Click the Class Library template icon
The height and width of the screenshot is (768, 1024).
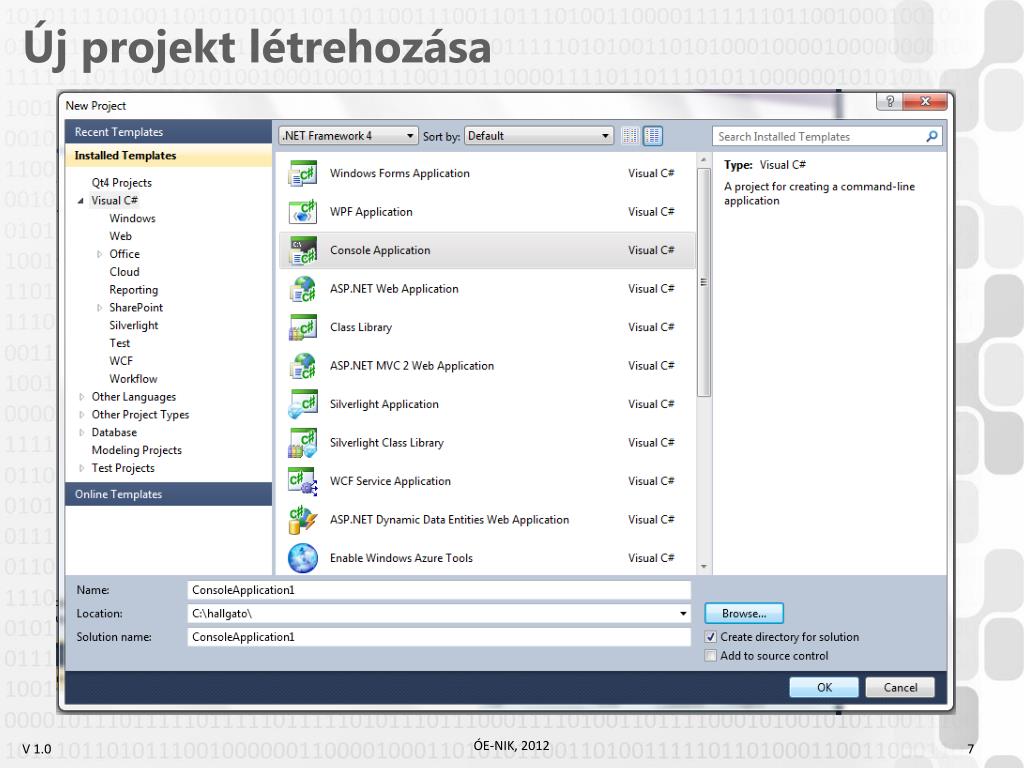pyautogui.click(x=302, y=328)
